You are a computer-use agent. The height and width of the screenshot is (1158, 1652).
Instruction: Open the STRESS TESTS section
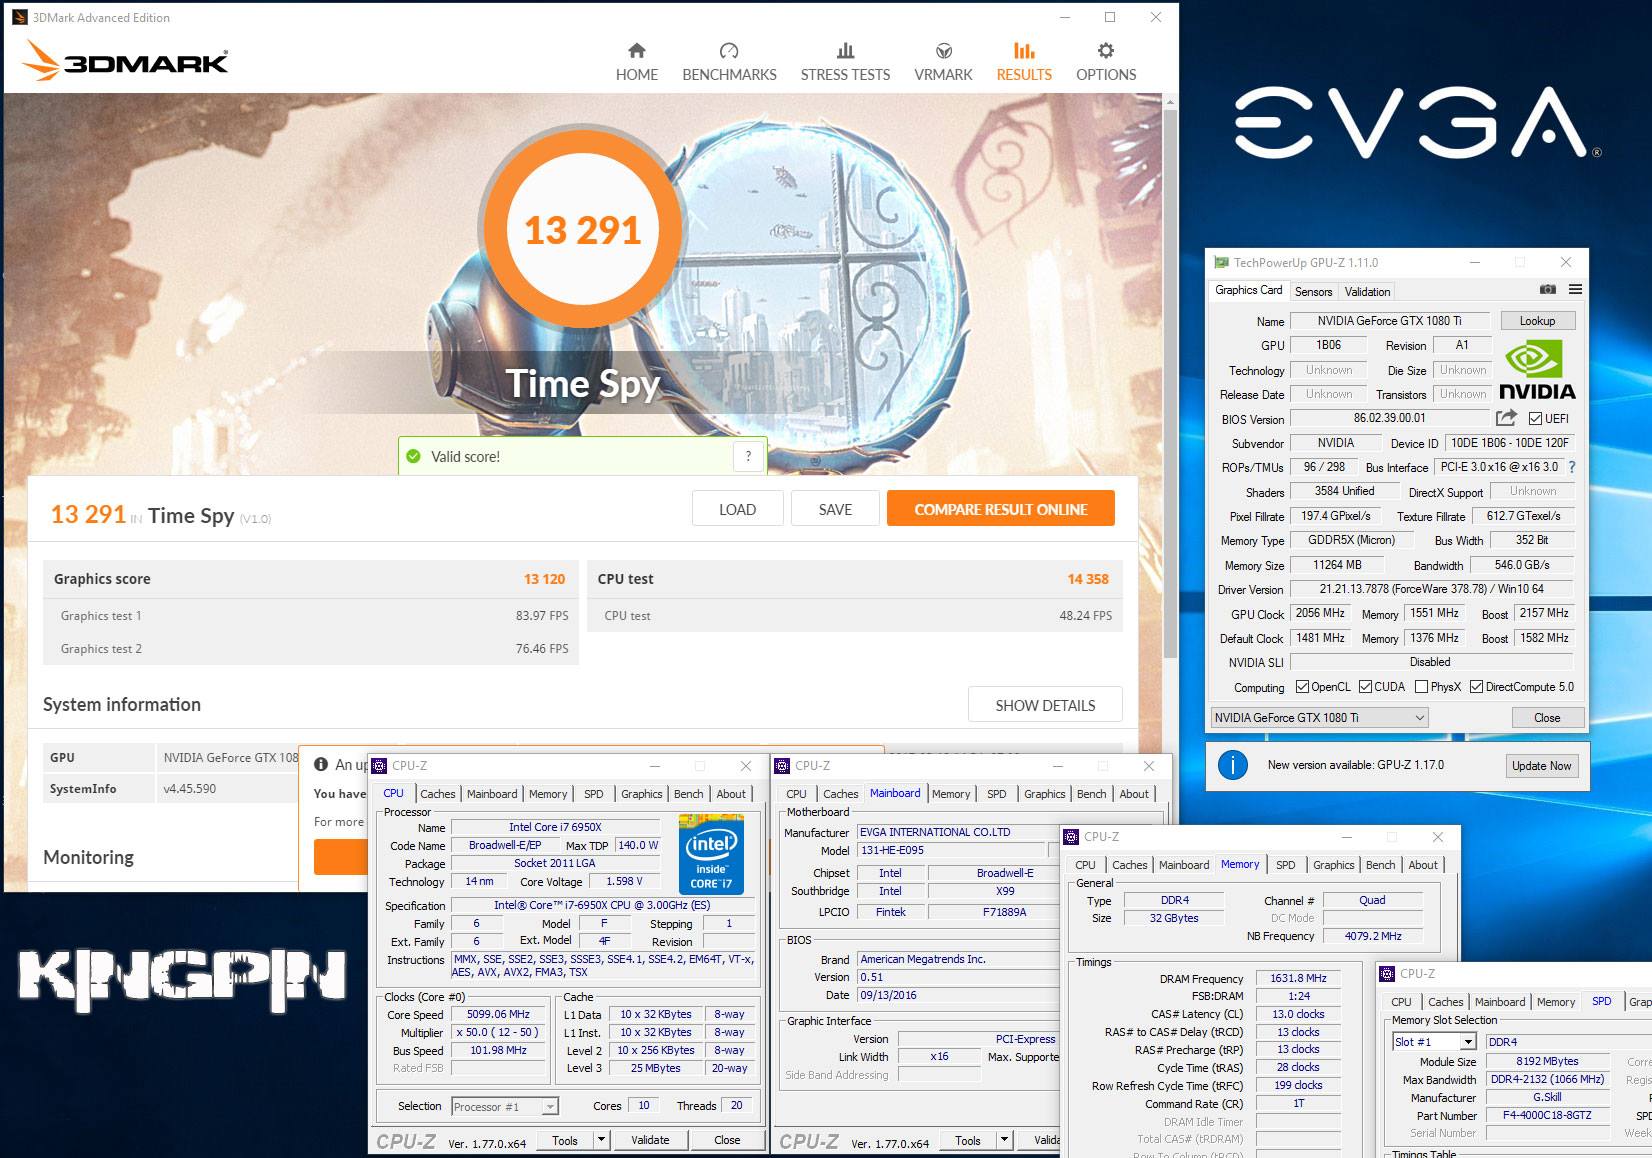point(845,62)
